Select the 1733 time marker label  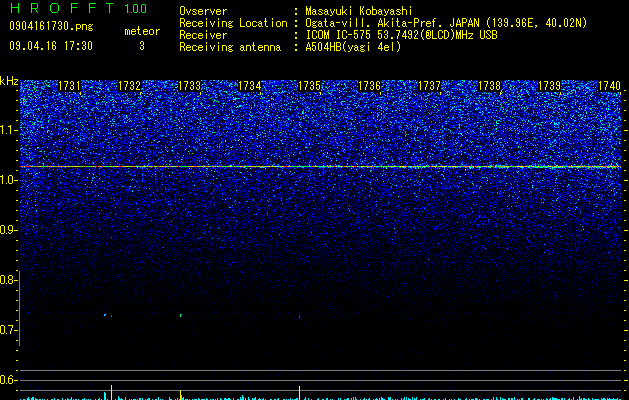click(x=189, y=86)
